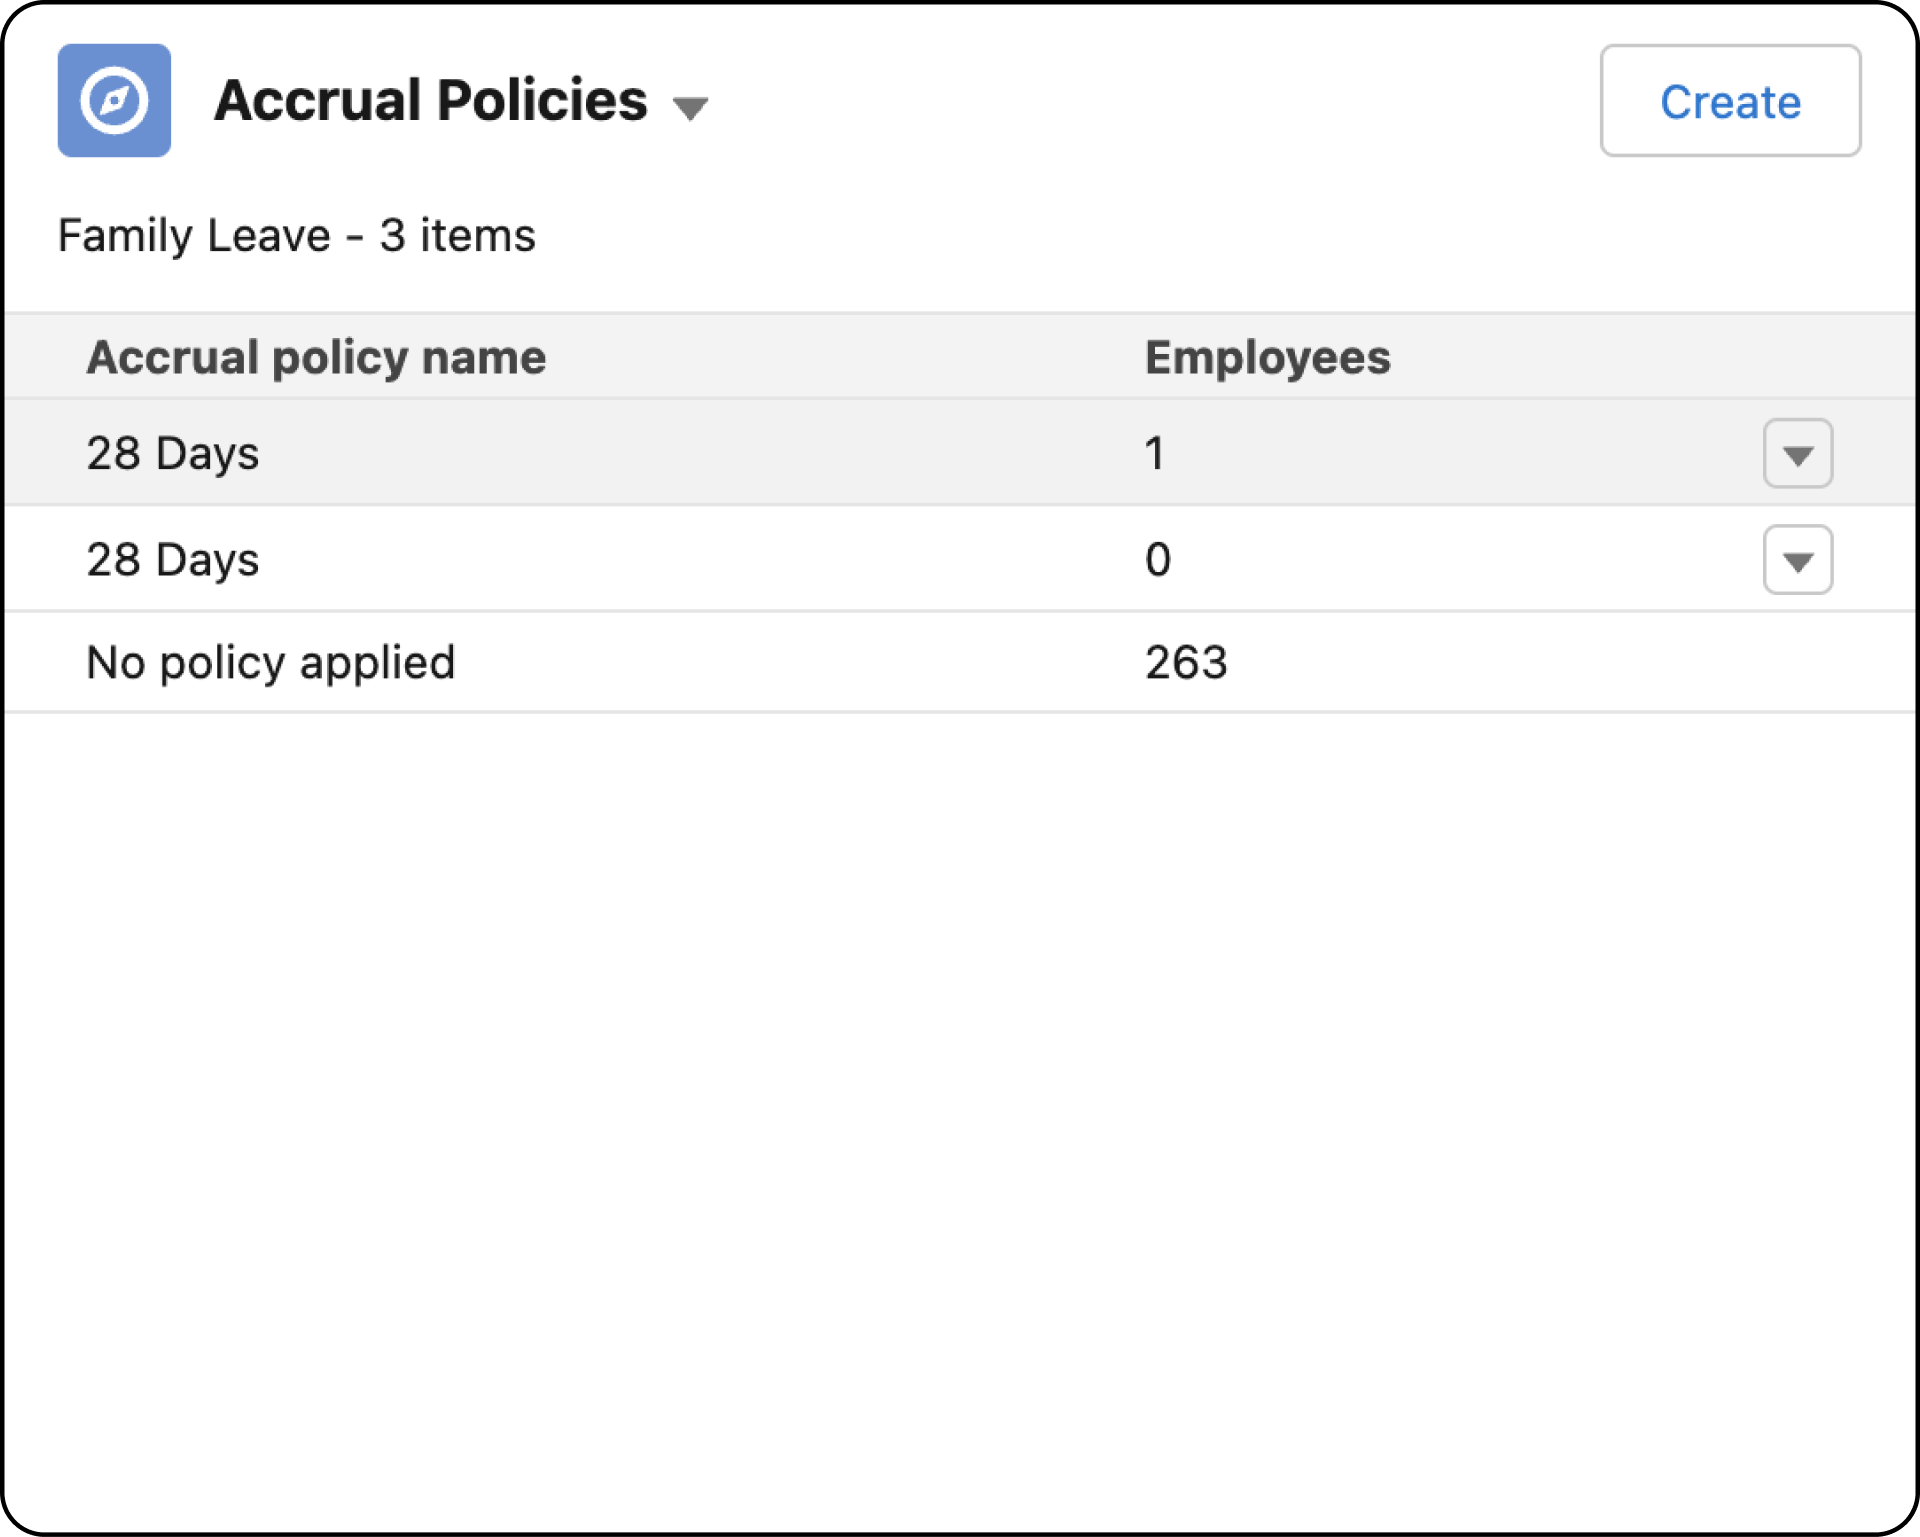
Task: Click employee count 0 in second row
Action: tap(1157, 559)
